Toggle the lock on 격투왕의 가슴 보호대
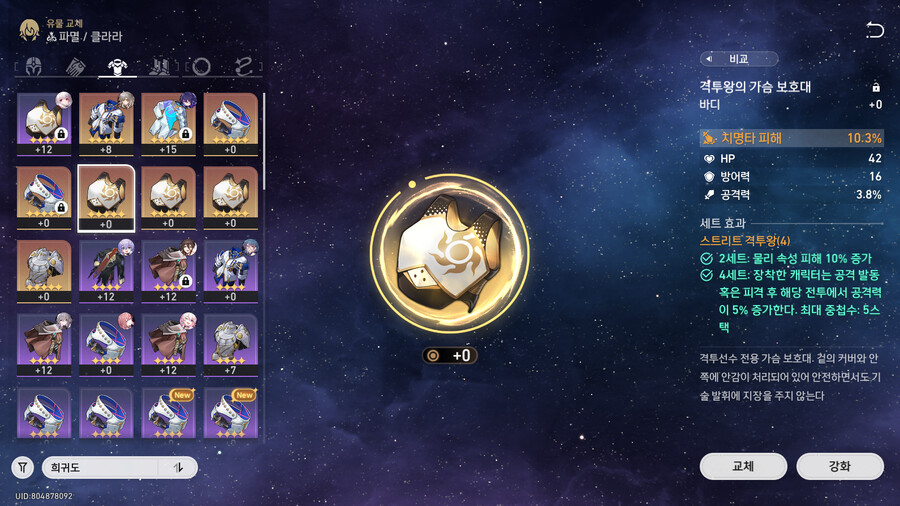The image size is (900, 506). 876,87
